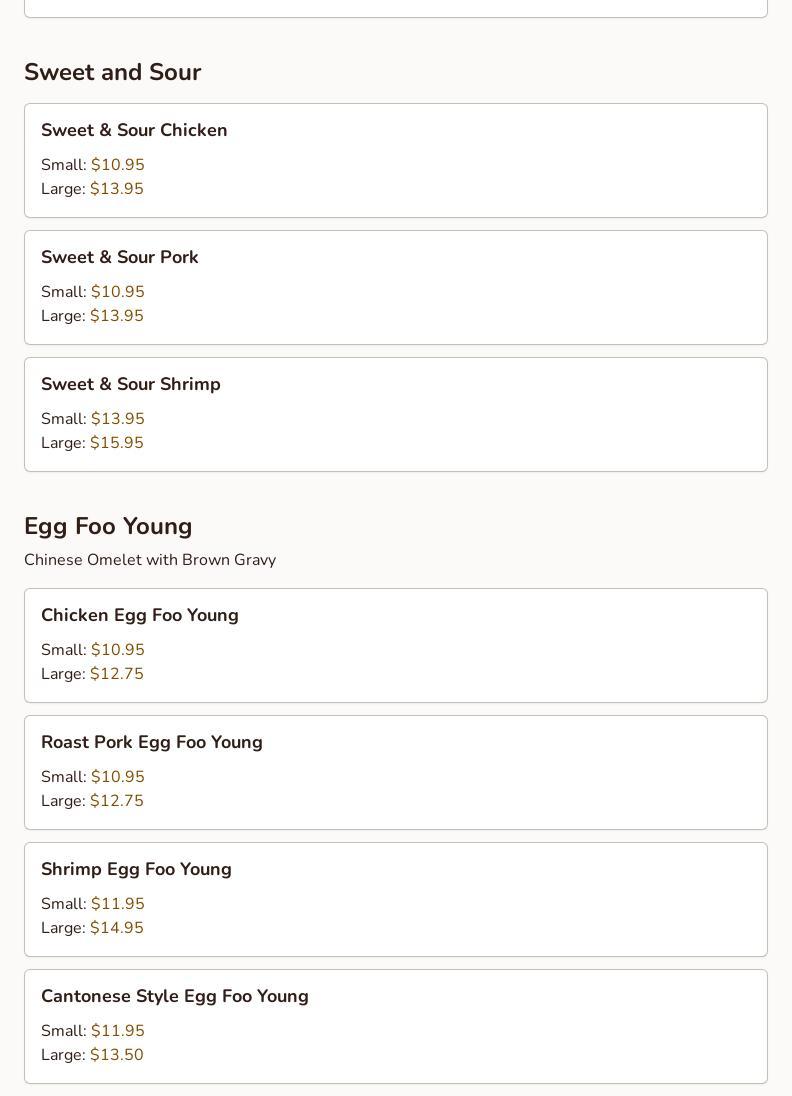Click Sweet & Sour Chicken large price
Screen dimensions: 792x1096
116,189
